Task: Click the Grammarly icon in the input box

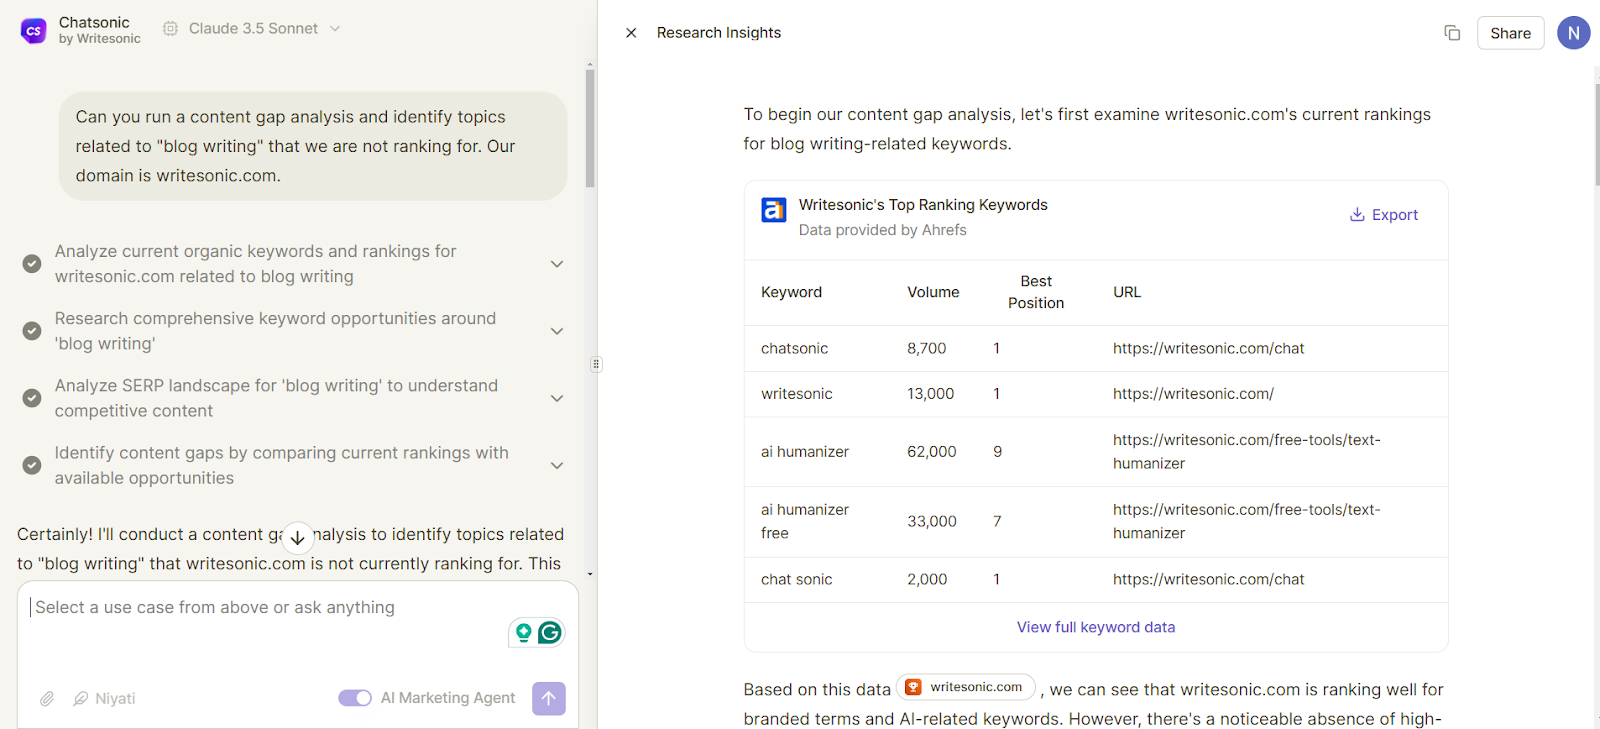Action: (x=550, y=632)
